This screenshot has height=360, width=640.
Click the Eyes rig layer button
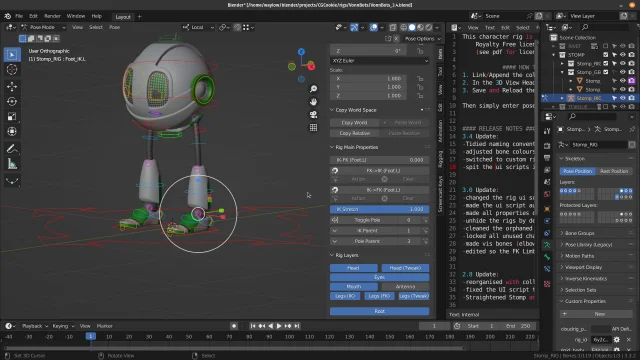click(x=379, y=278)
